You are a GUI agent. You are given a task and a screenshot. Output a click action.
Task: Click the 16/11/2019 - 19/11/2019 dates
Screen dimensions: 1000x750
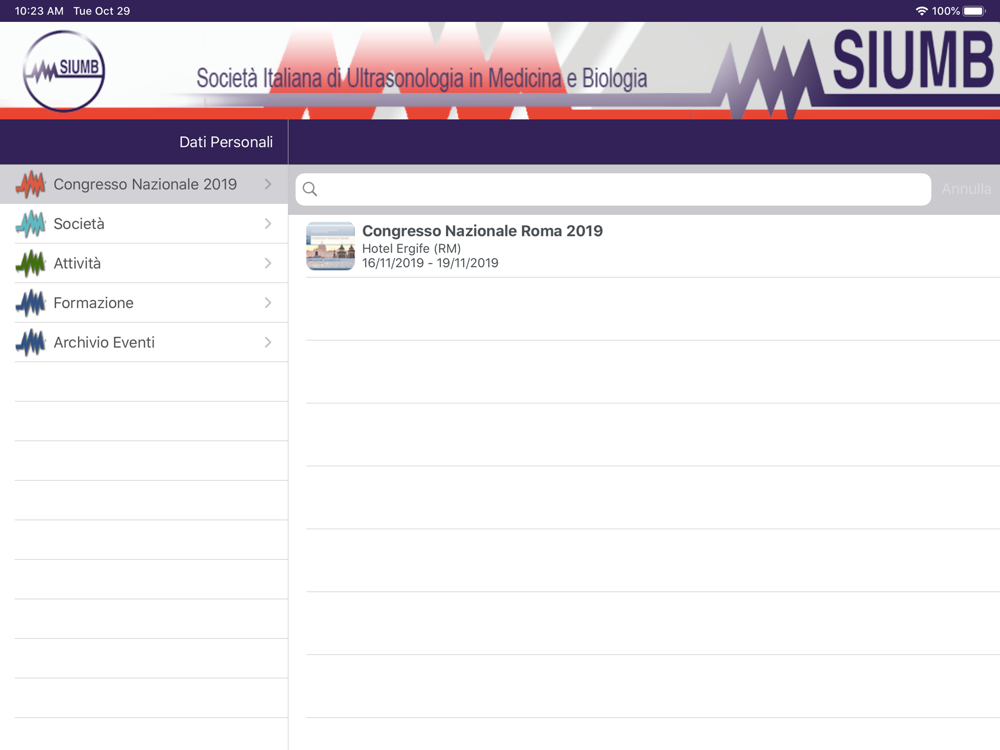click(x=430, y=263)
